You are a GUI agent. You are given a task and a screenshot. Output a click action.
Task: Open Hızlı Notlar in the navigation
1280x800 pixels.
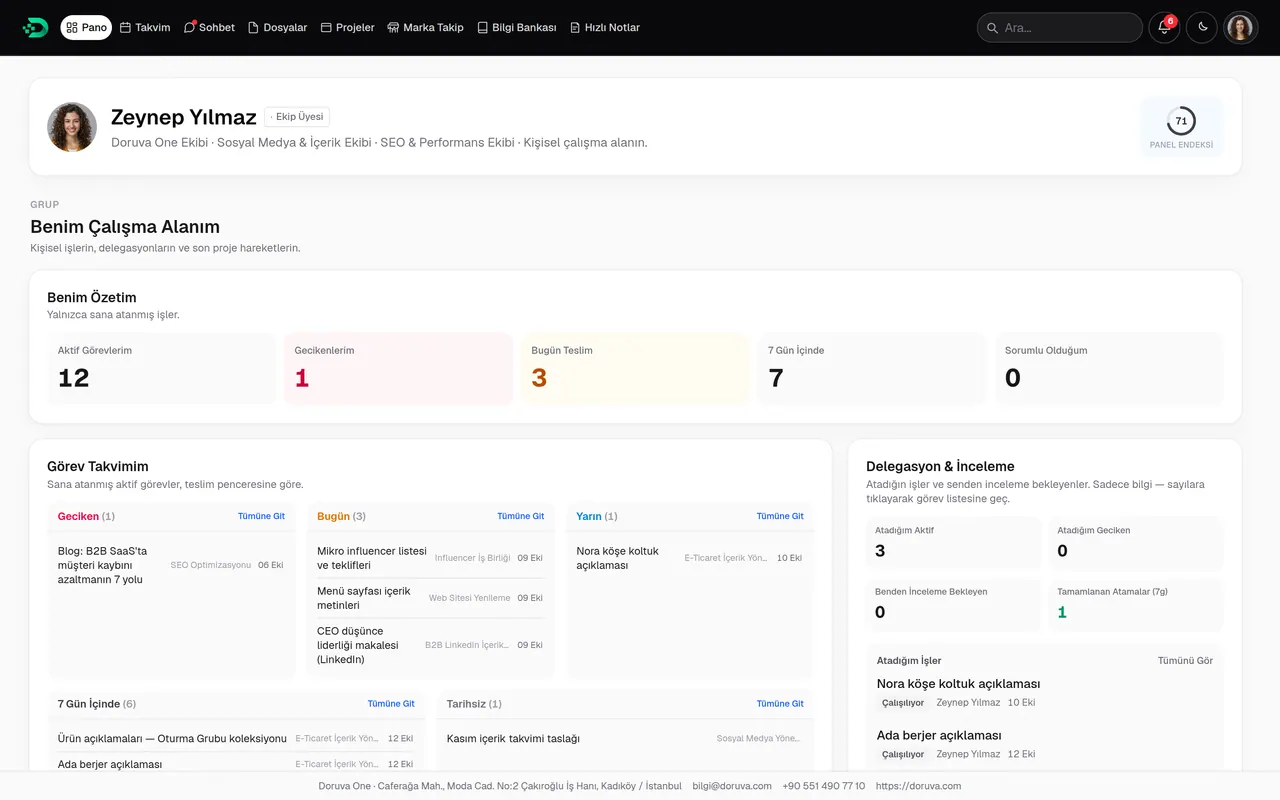pos(604,28)
